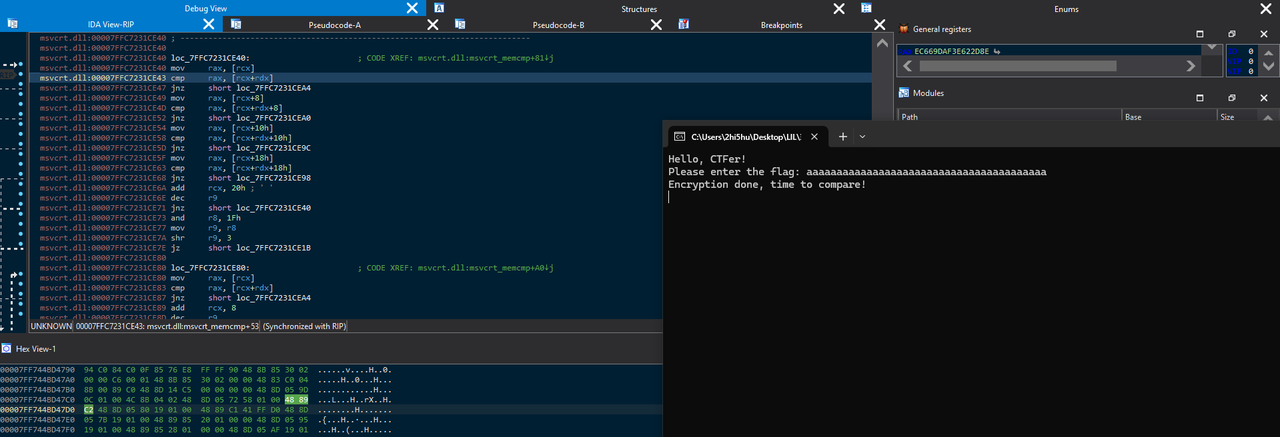Click the Synchronized with RIP status text

coord(304,326)
